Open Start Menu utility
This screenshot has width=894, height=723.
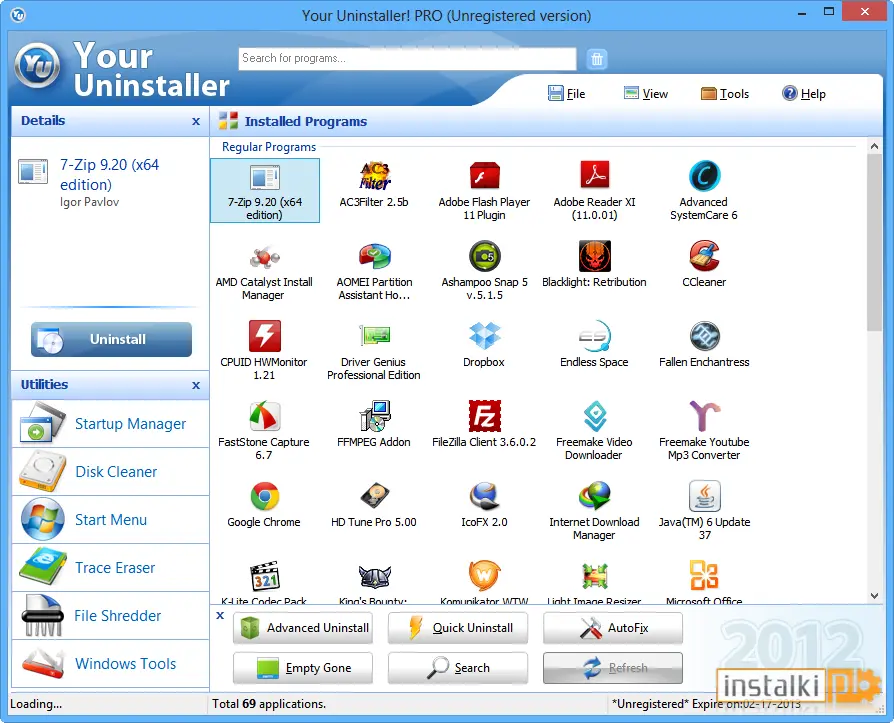(111, 519)
